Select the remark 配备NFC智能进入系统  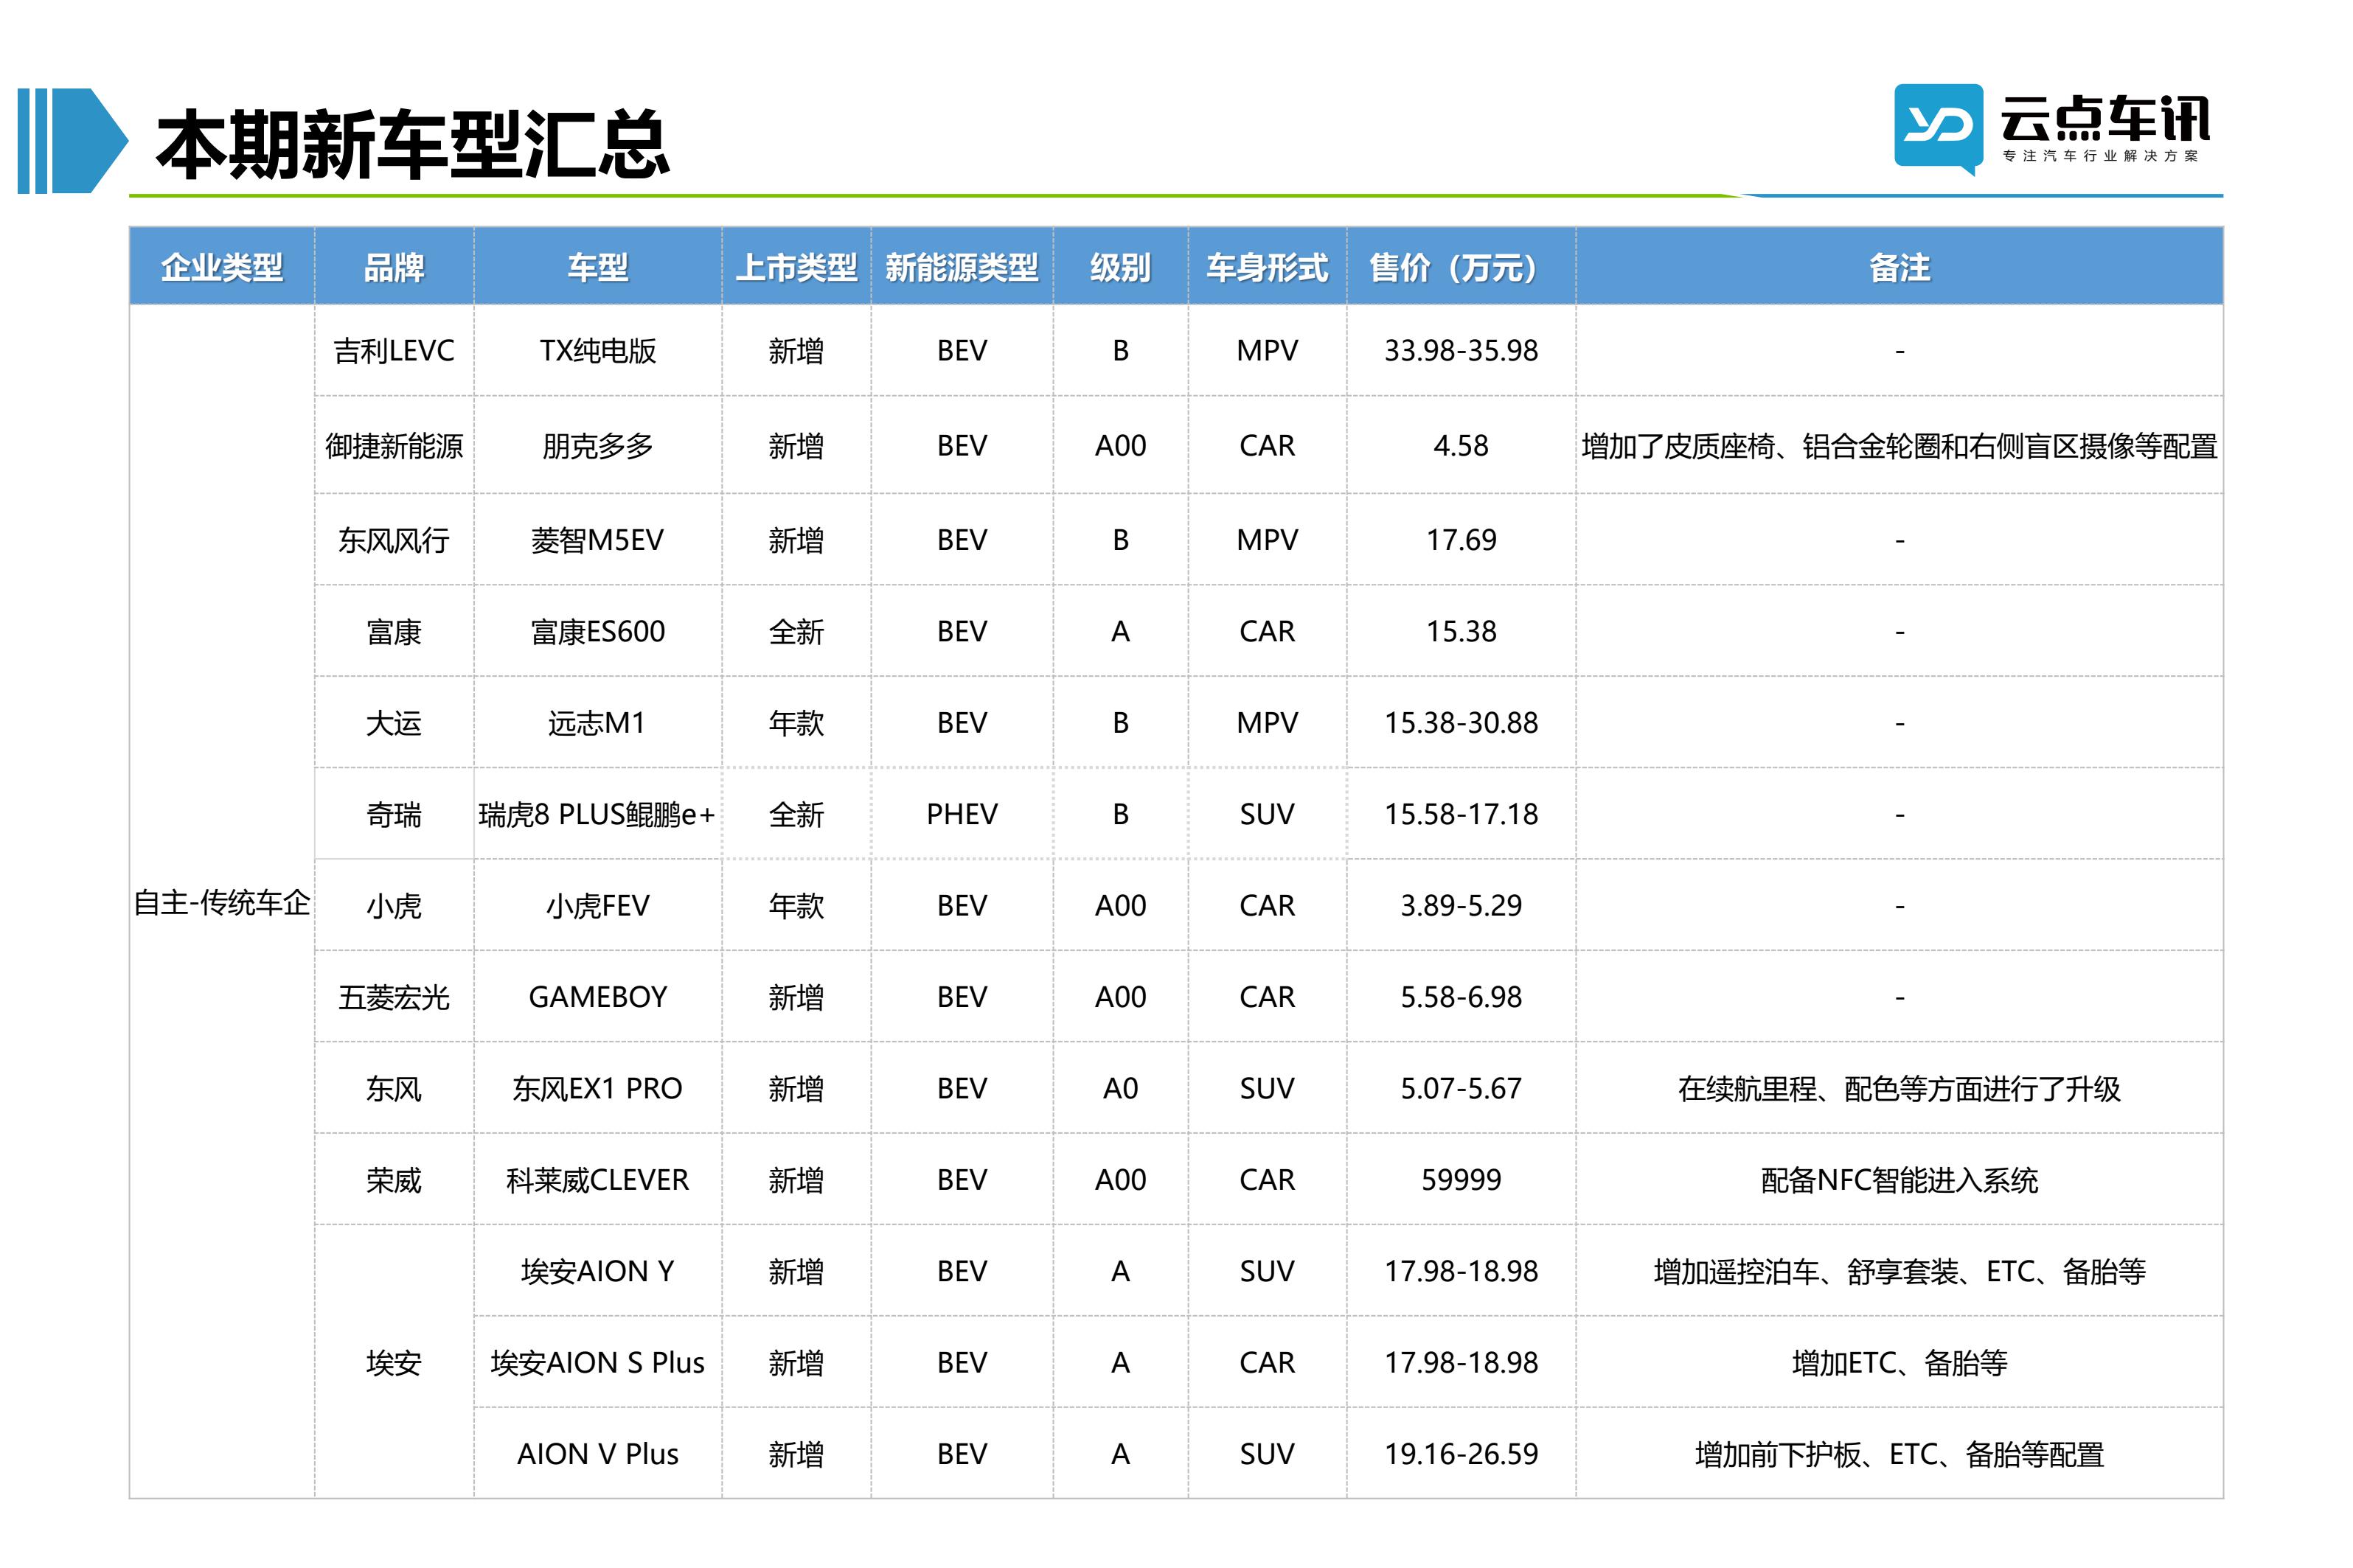1899,1180
